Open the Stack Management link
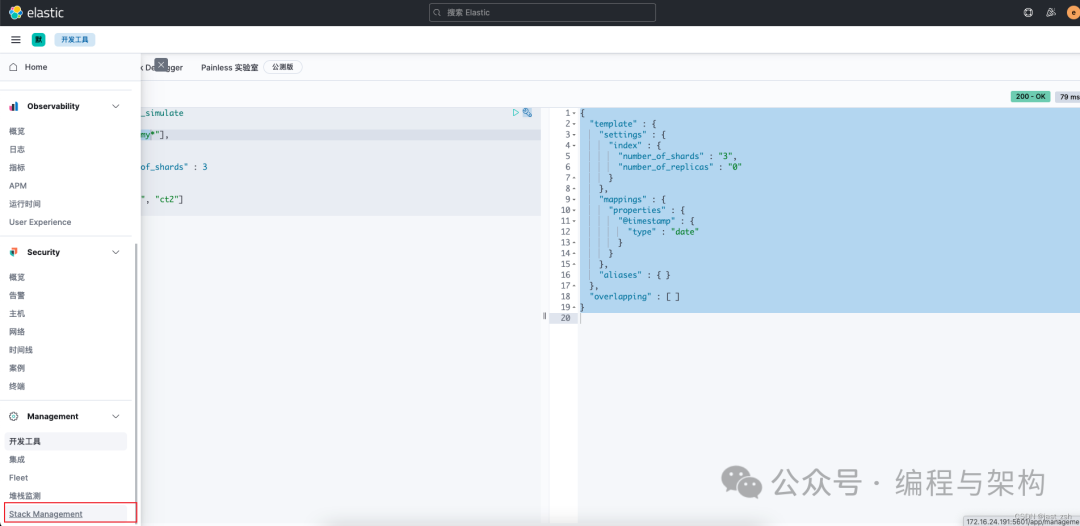The image size is (1080, 526). pyautogui.click(x=46, y=514)
